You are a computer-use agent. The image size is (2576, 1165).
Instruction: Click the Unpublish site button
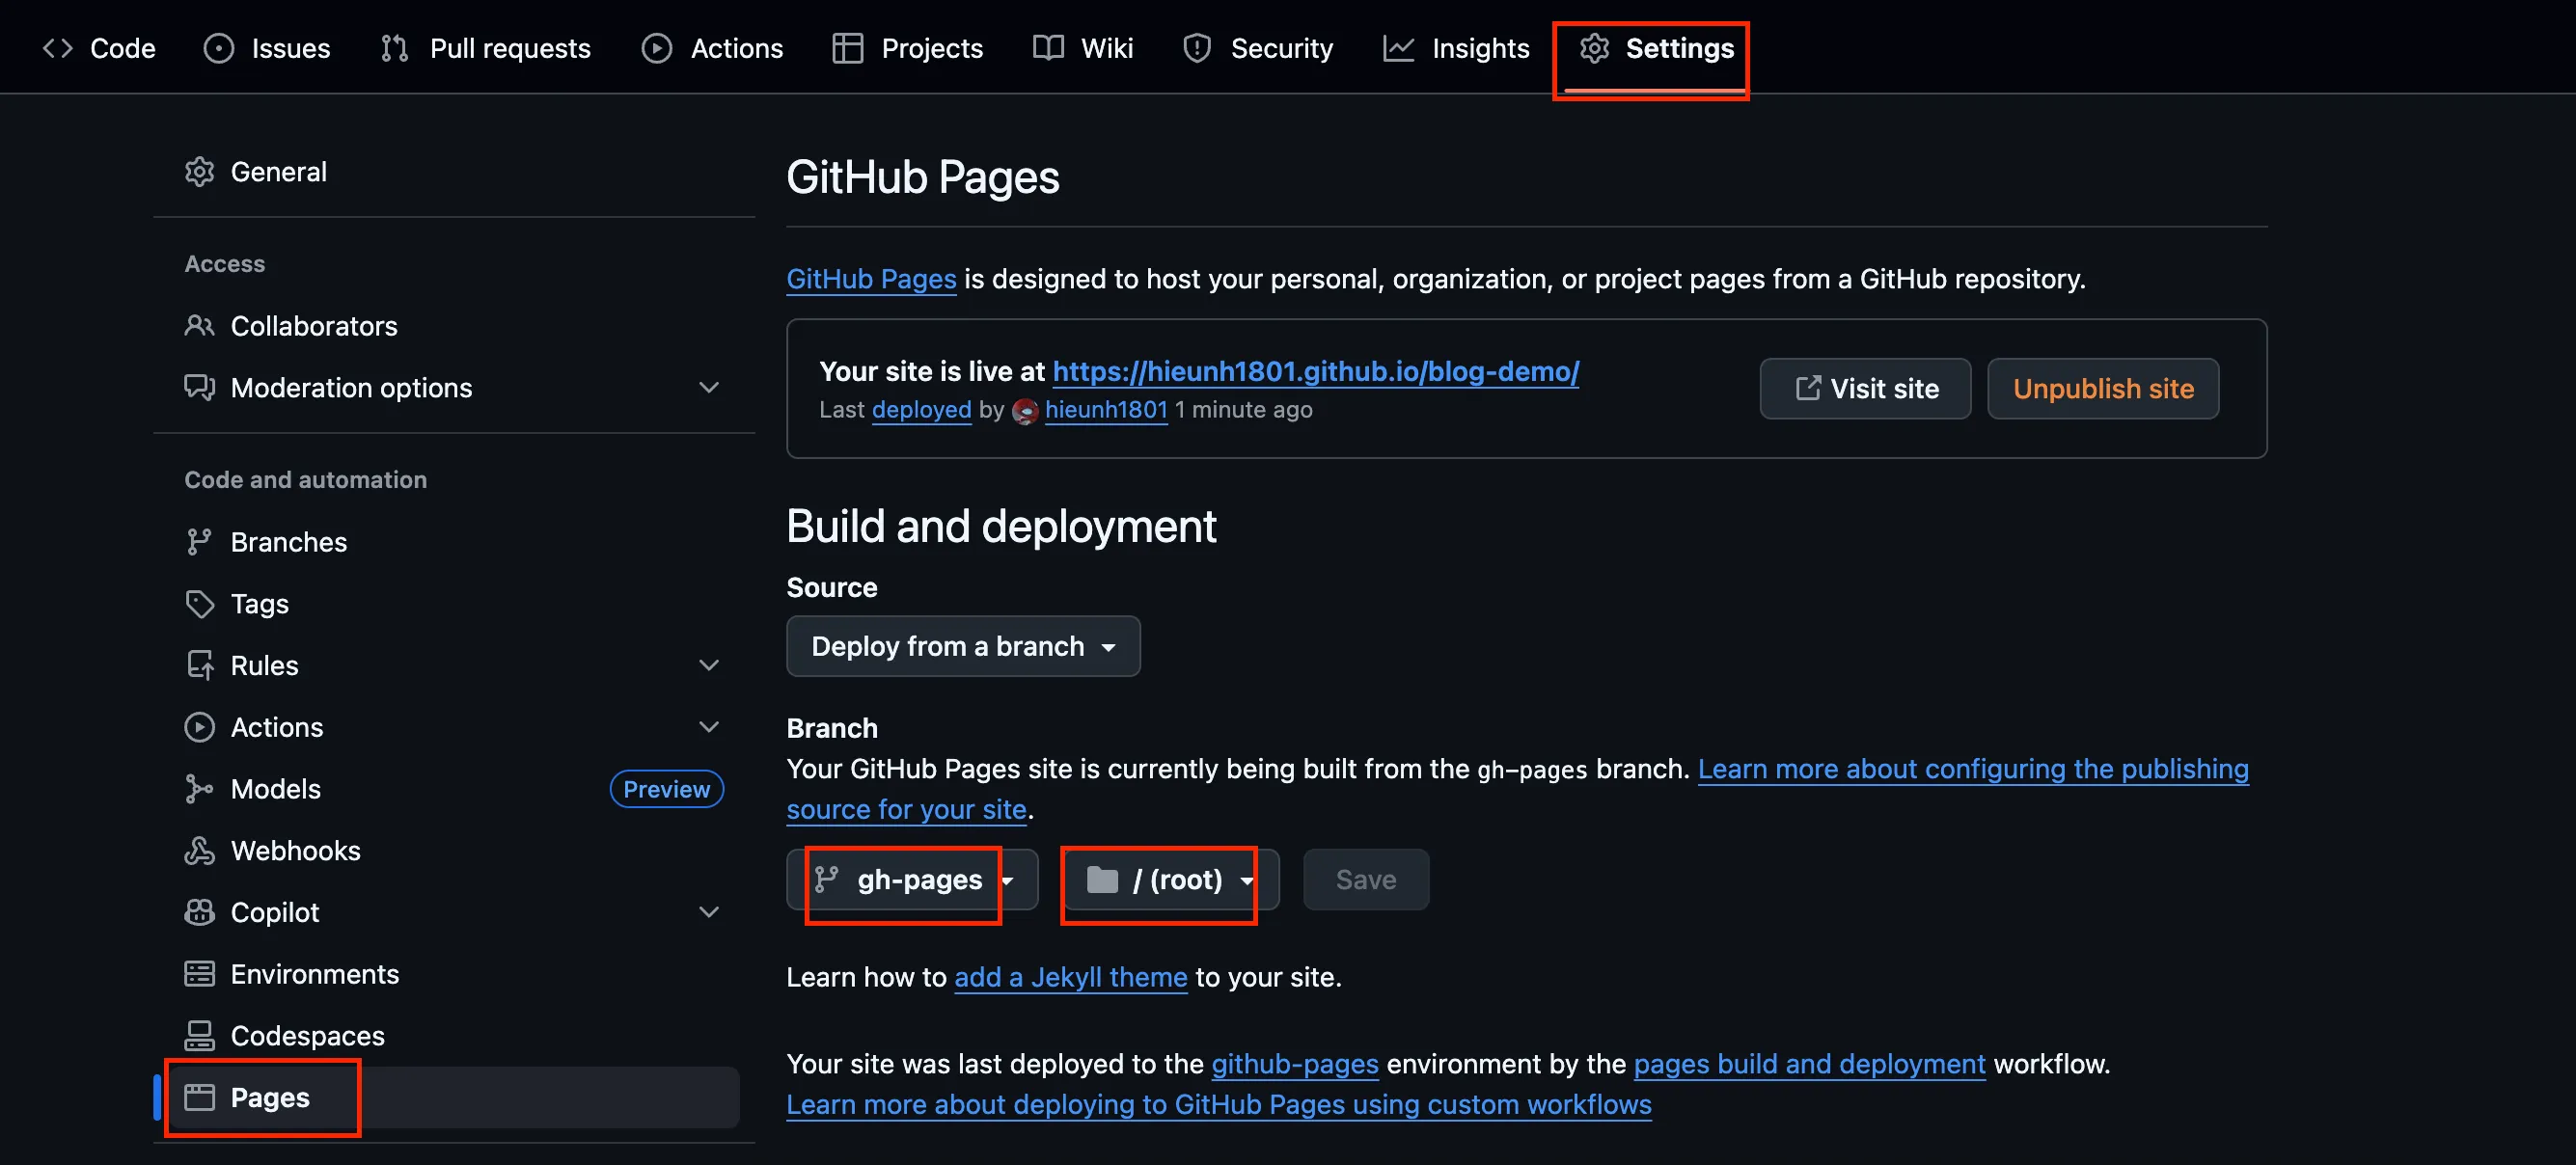coord(2102,388)
